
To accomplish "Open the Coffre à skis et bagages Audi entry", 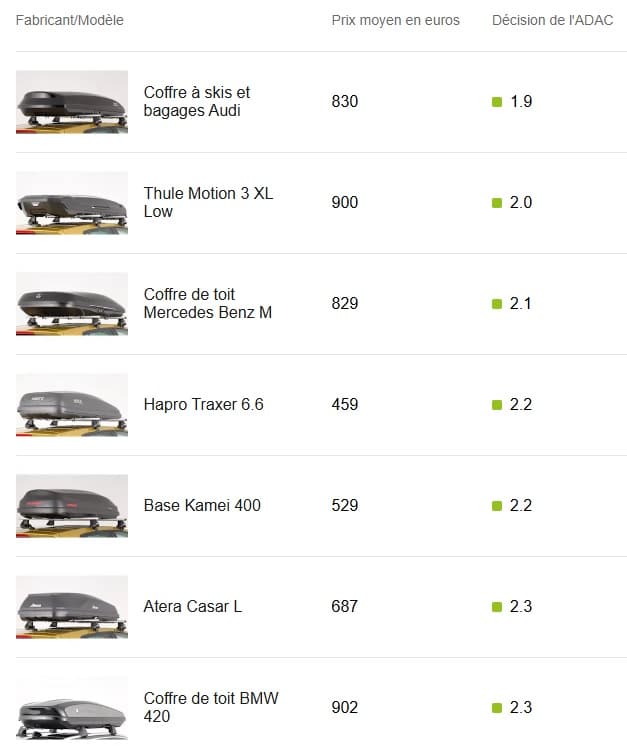I will [x=197, y=101].
